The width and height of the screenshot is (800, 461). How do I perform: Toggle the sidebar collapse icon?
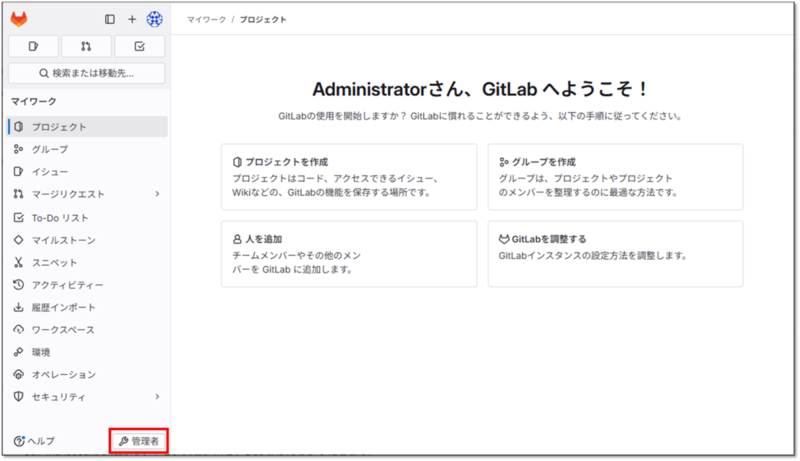coord(110,19)
